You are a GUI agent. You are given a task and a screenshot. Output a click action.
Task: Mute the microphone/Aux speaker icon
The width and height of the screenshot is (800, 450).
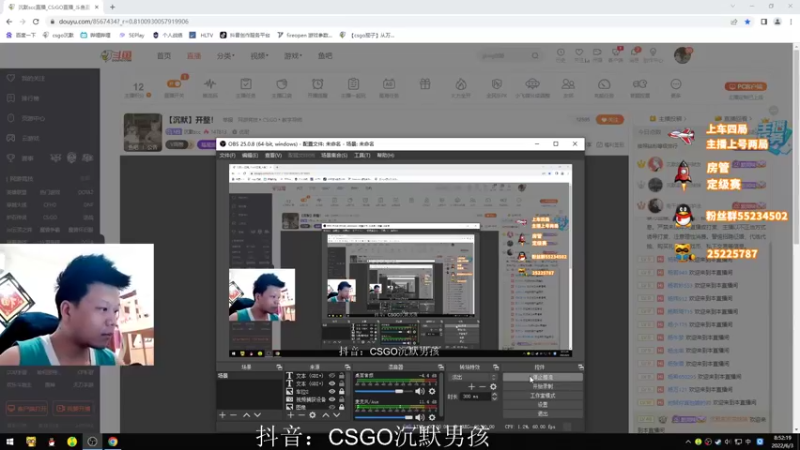pos(419,417)
